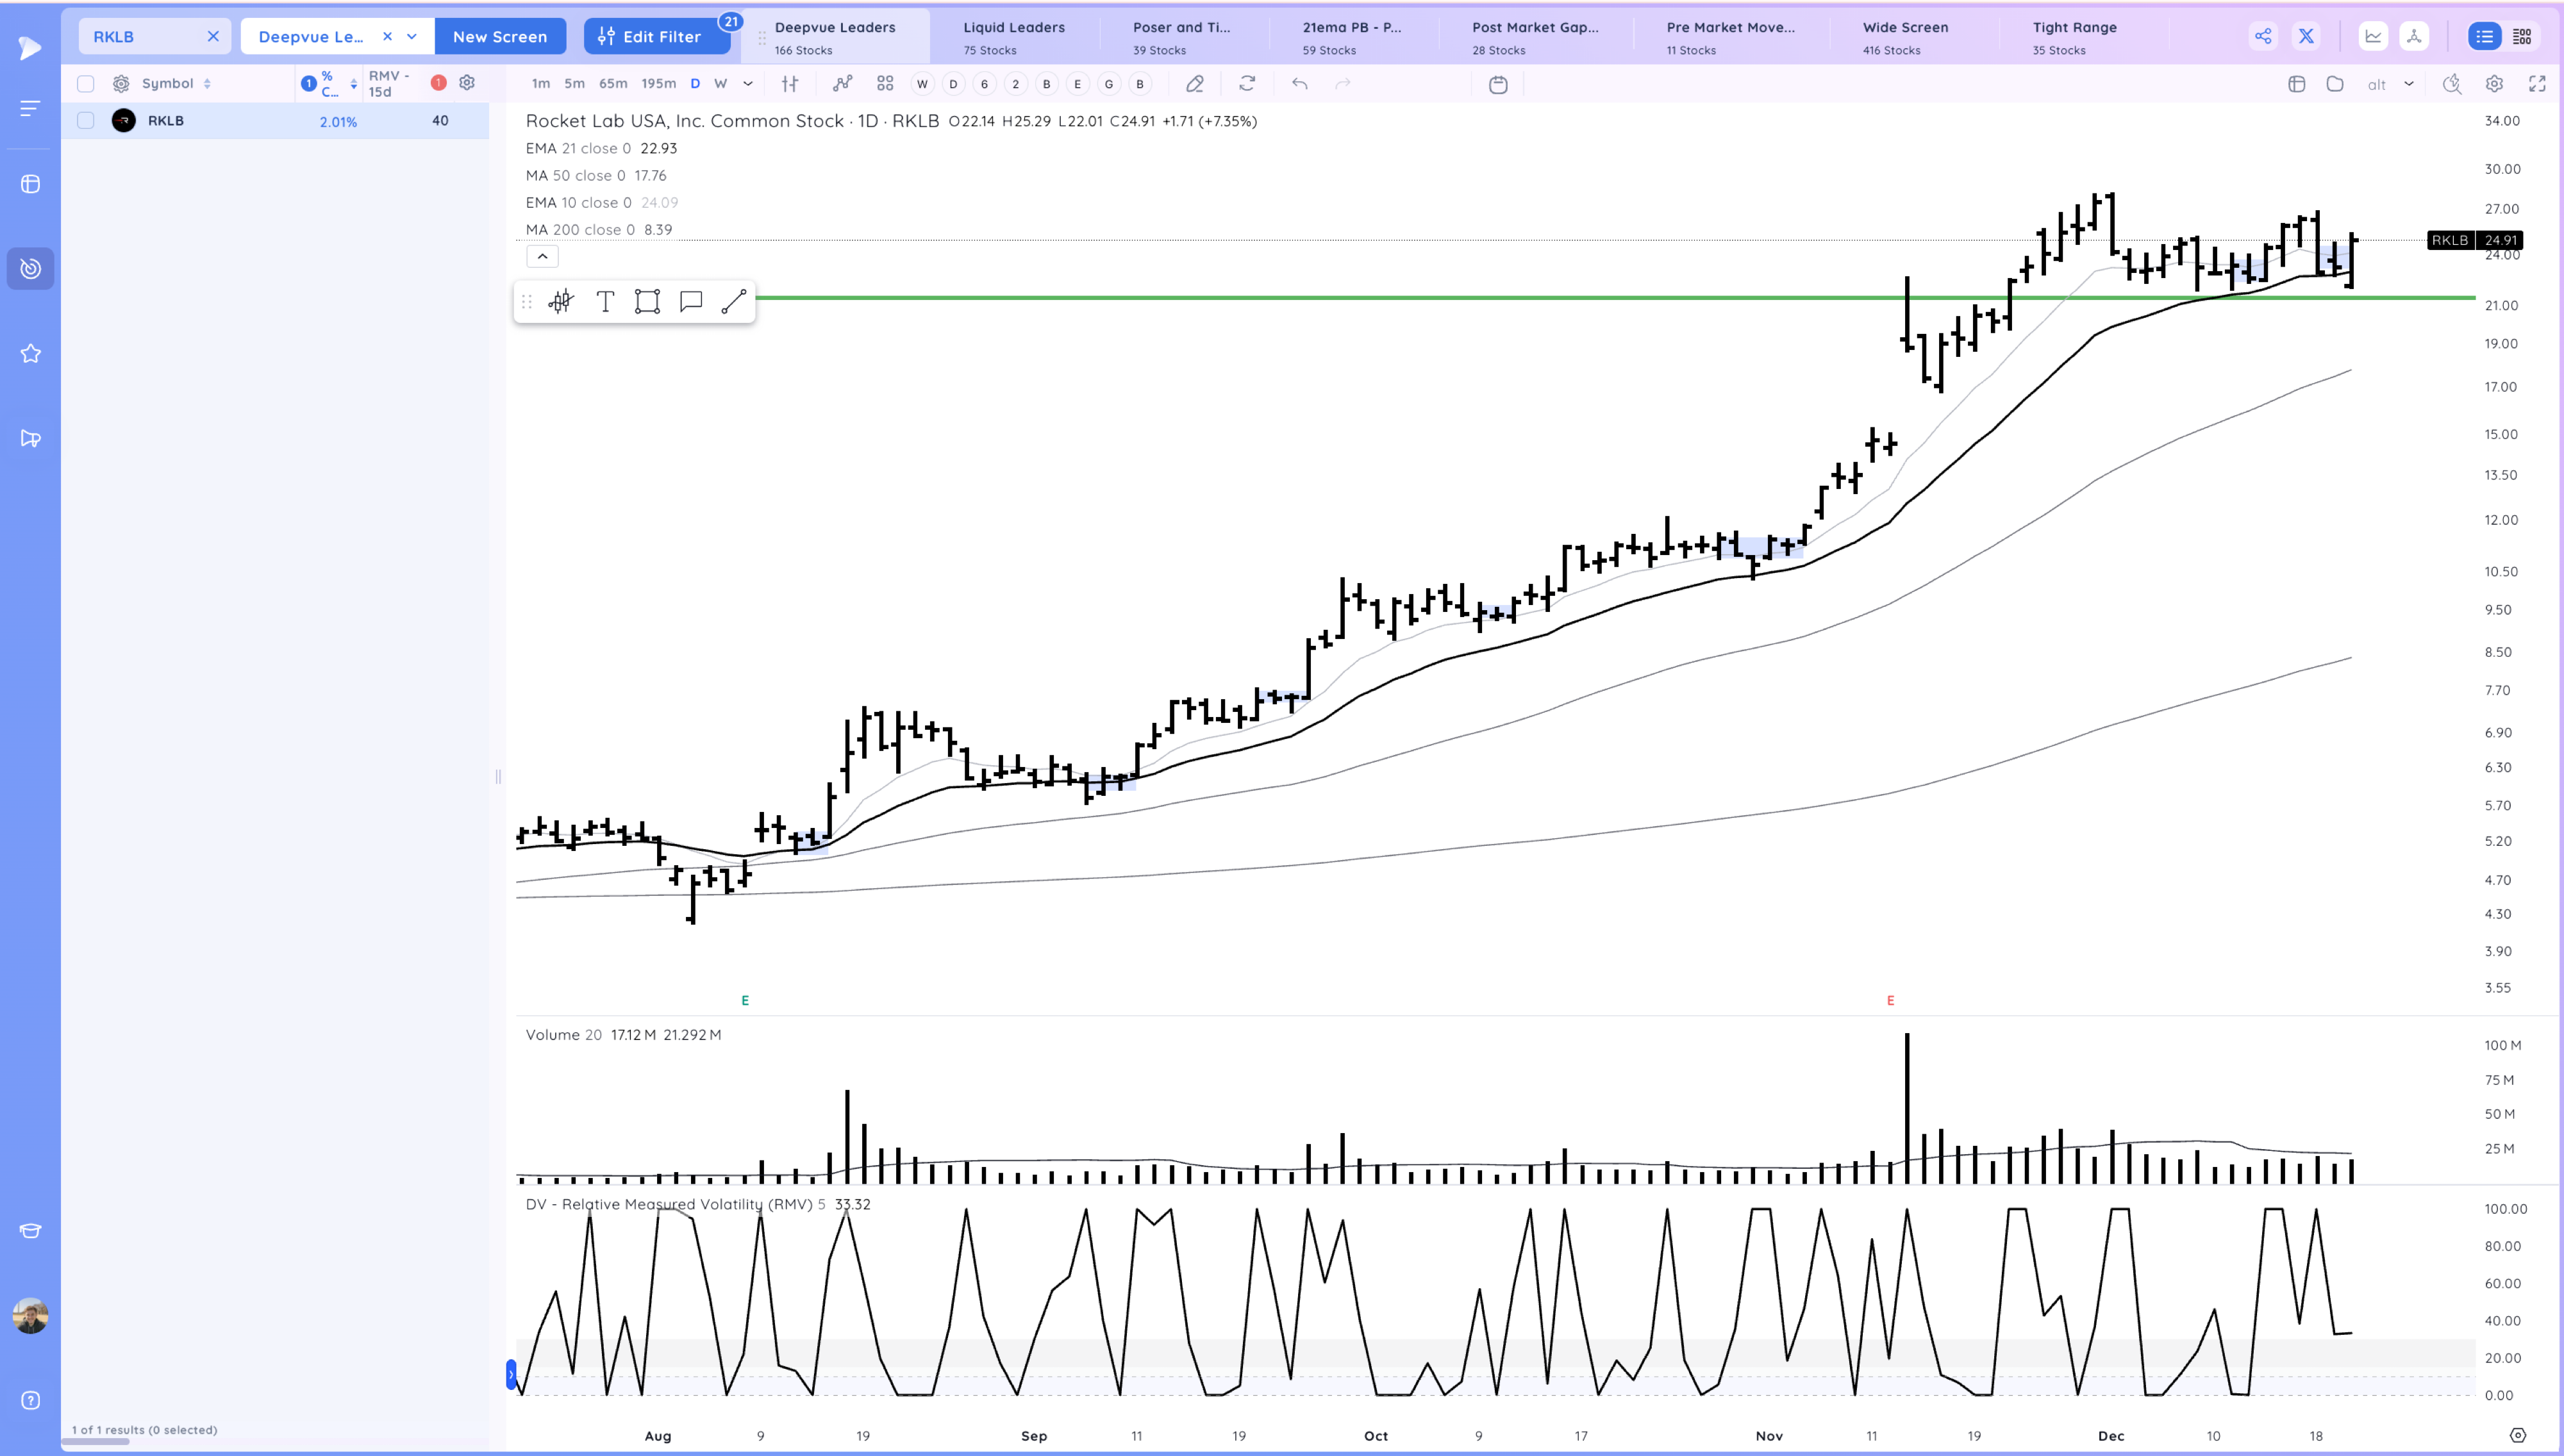Select the Post Market Gap tab

point(1535,37)
